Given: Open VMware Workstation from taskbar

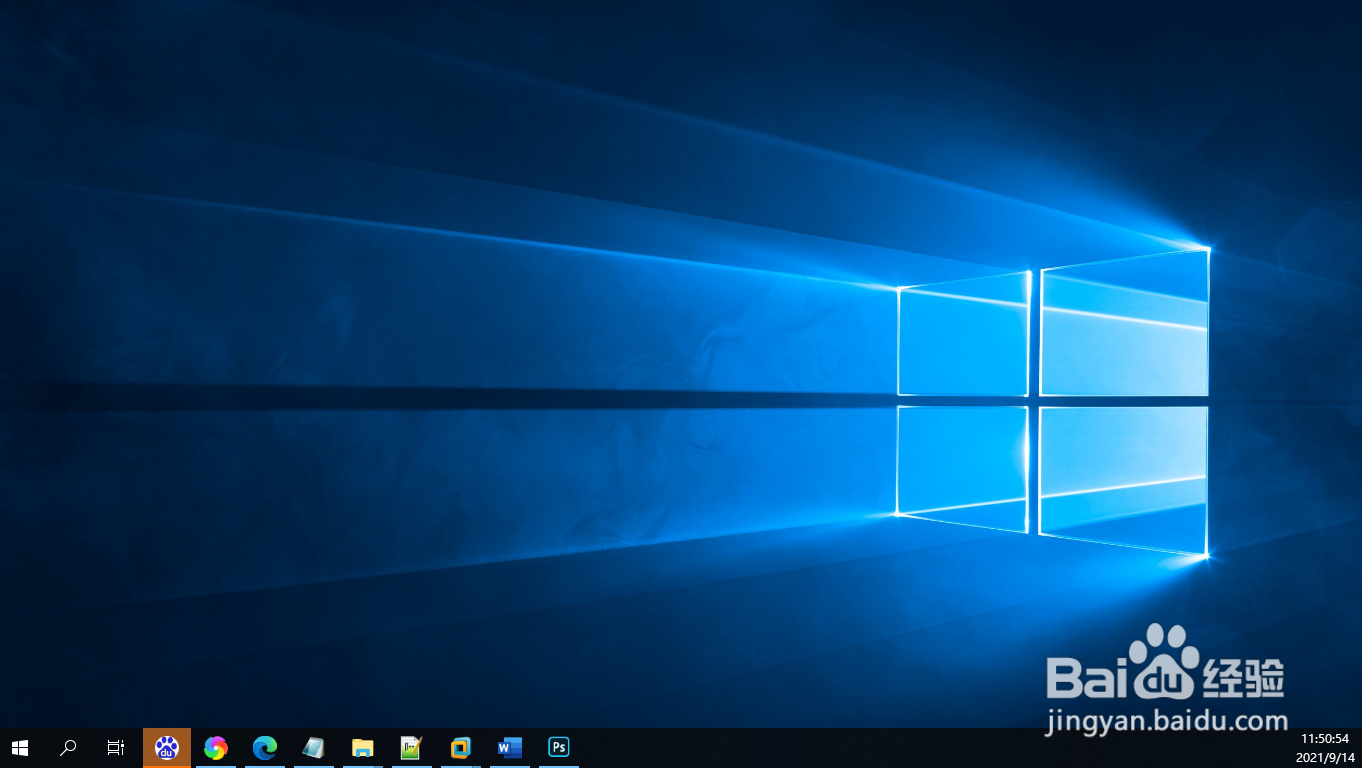Looking at the screenshot, I should click(x=460, y=747).
